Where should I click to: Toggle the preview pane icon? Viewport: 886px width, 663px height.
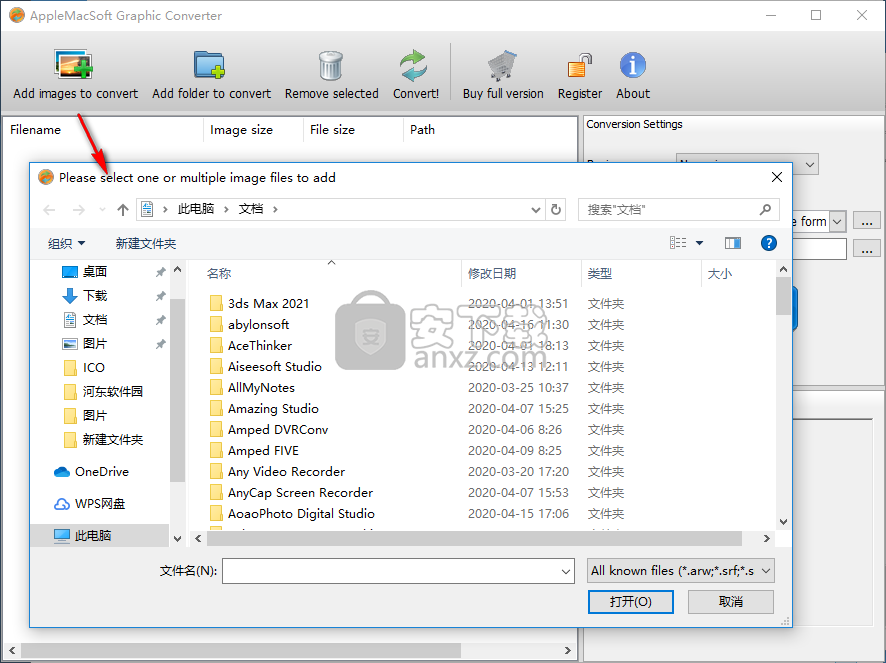[733, 243]
